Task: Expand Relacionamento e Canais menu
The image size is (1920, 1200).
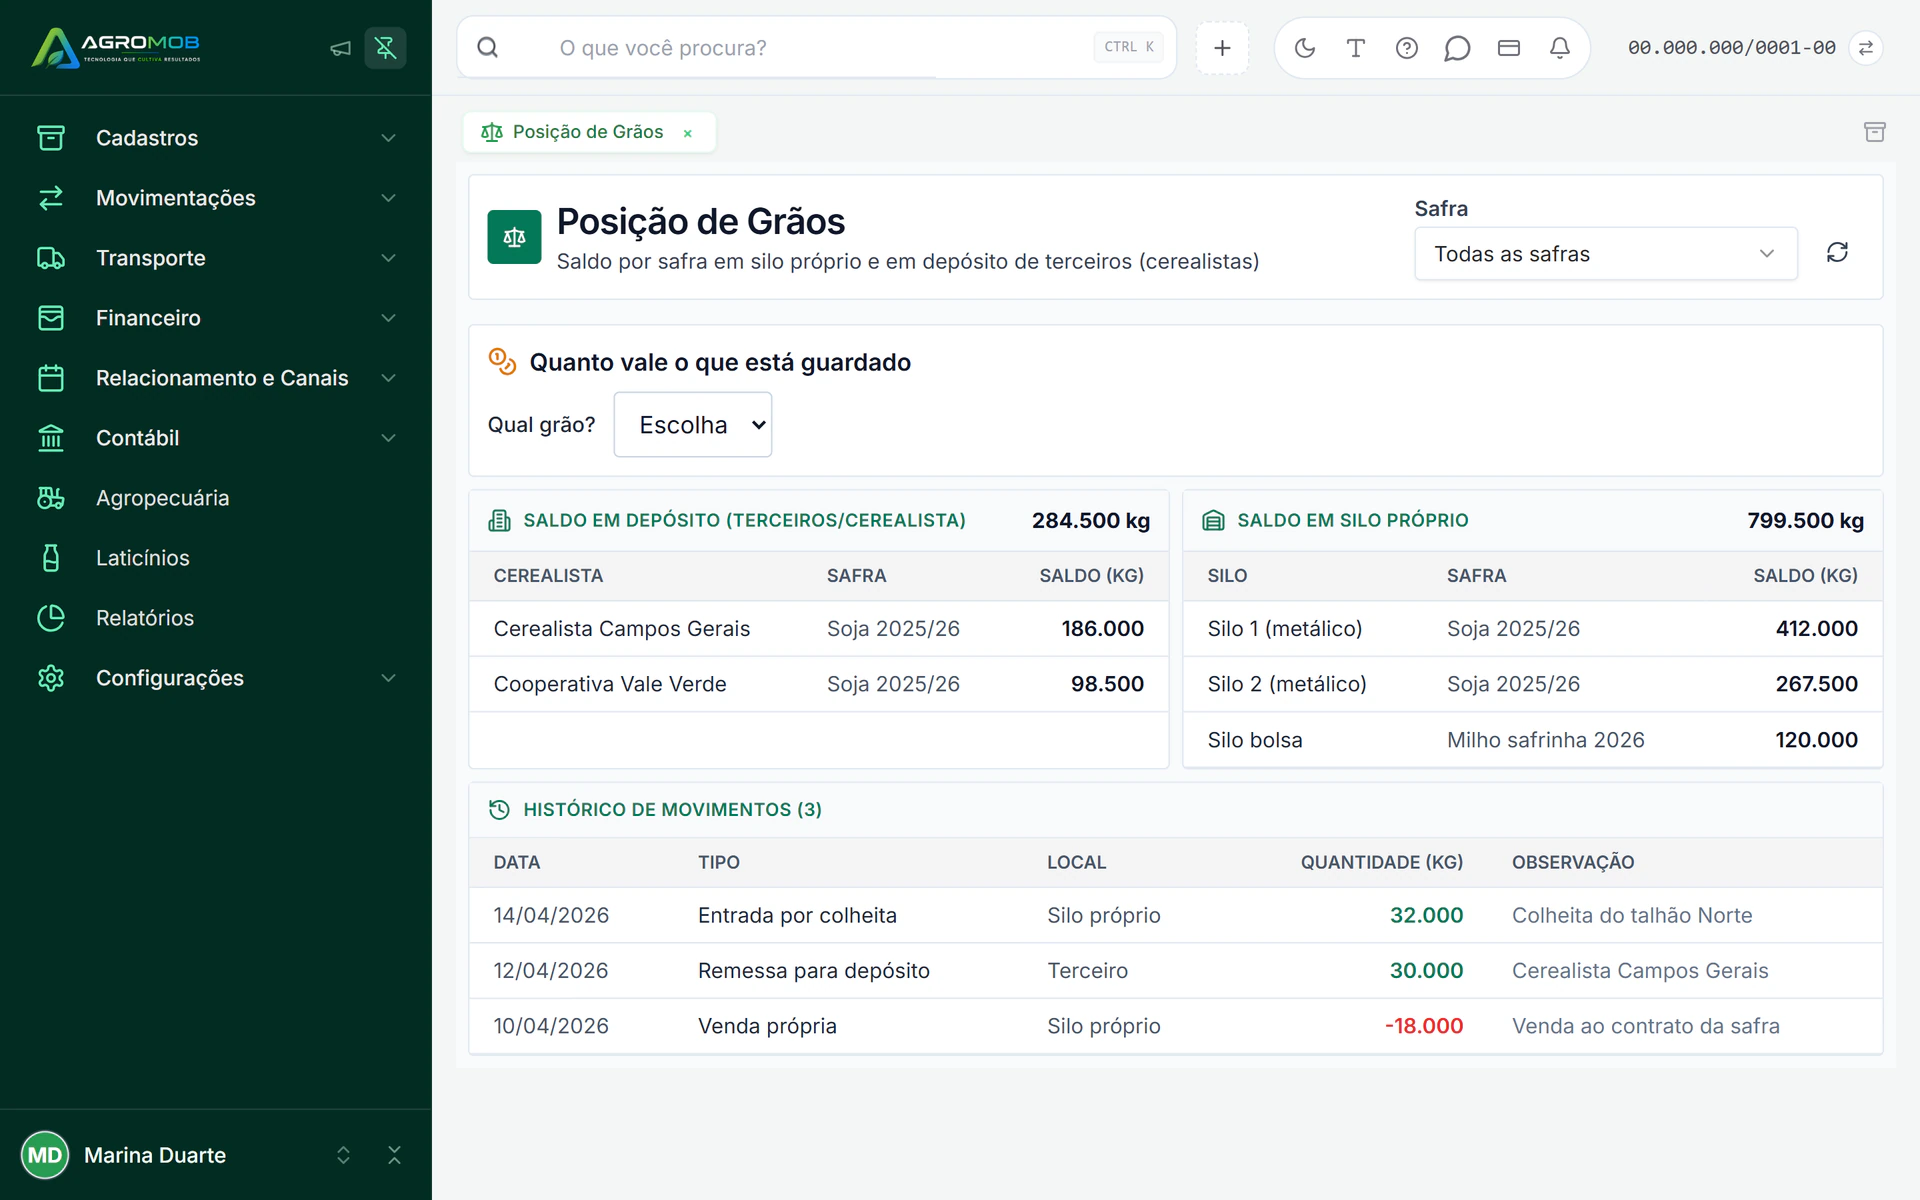Action: pos(216,378)
